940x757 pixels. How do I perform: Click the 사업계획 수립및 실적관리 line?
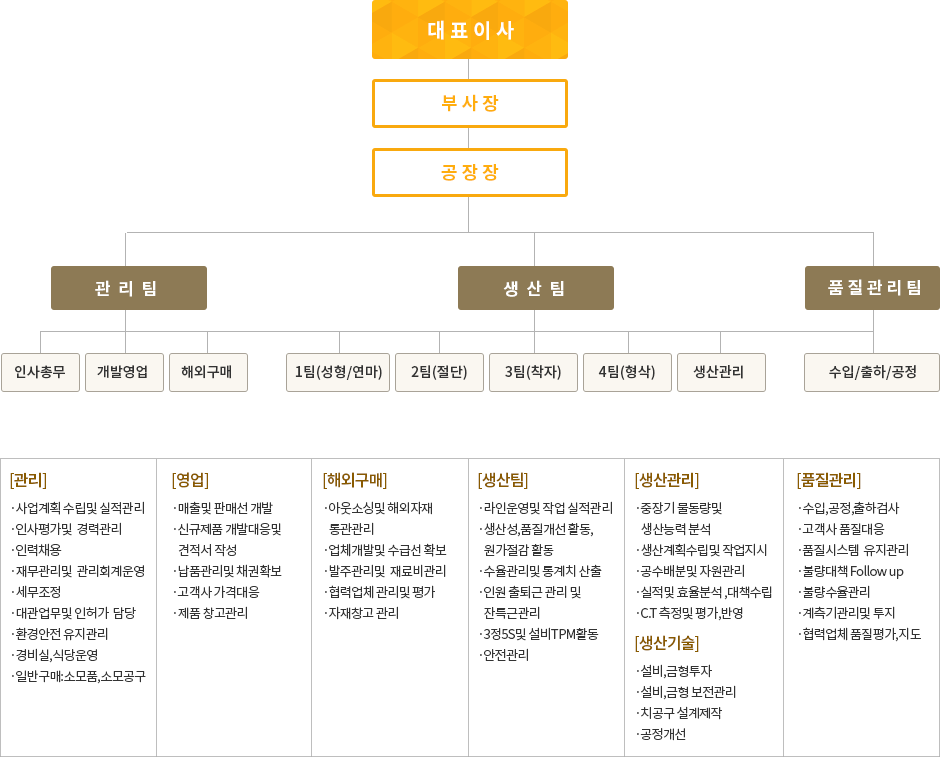pyautogui.click(x=78, y=508)
